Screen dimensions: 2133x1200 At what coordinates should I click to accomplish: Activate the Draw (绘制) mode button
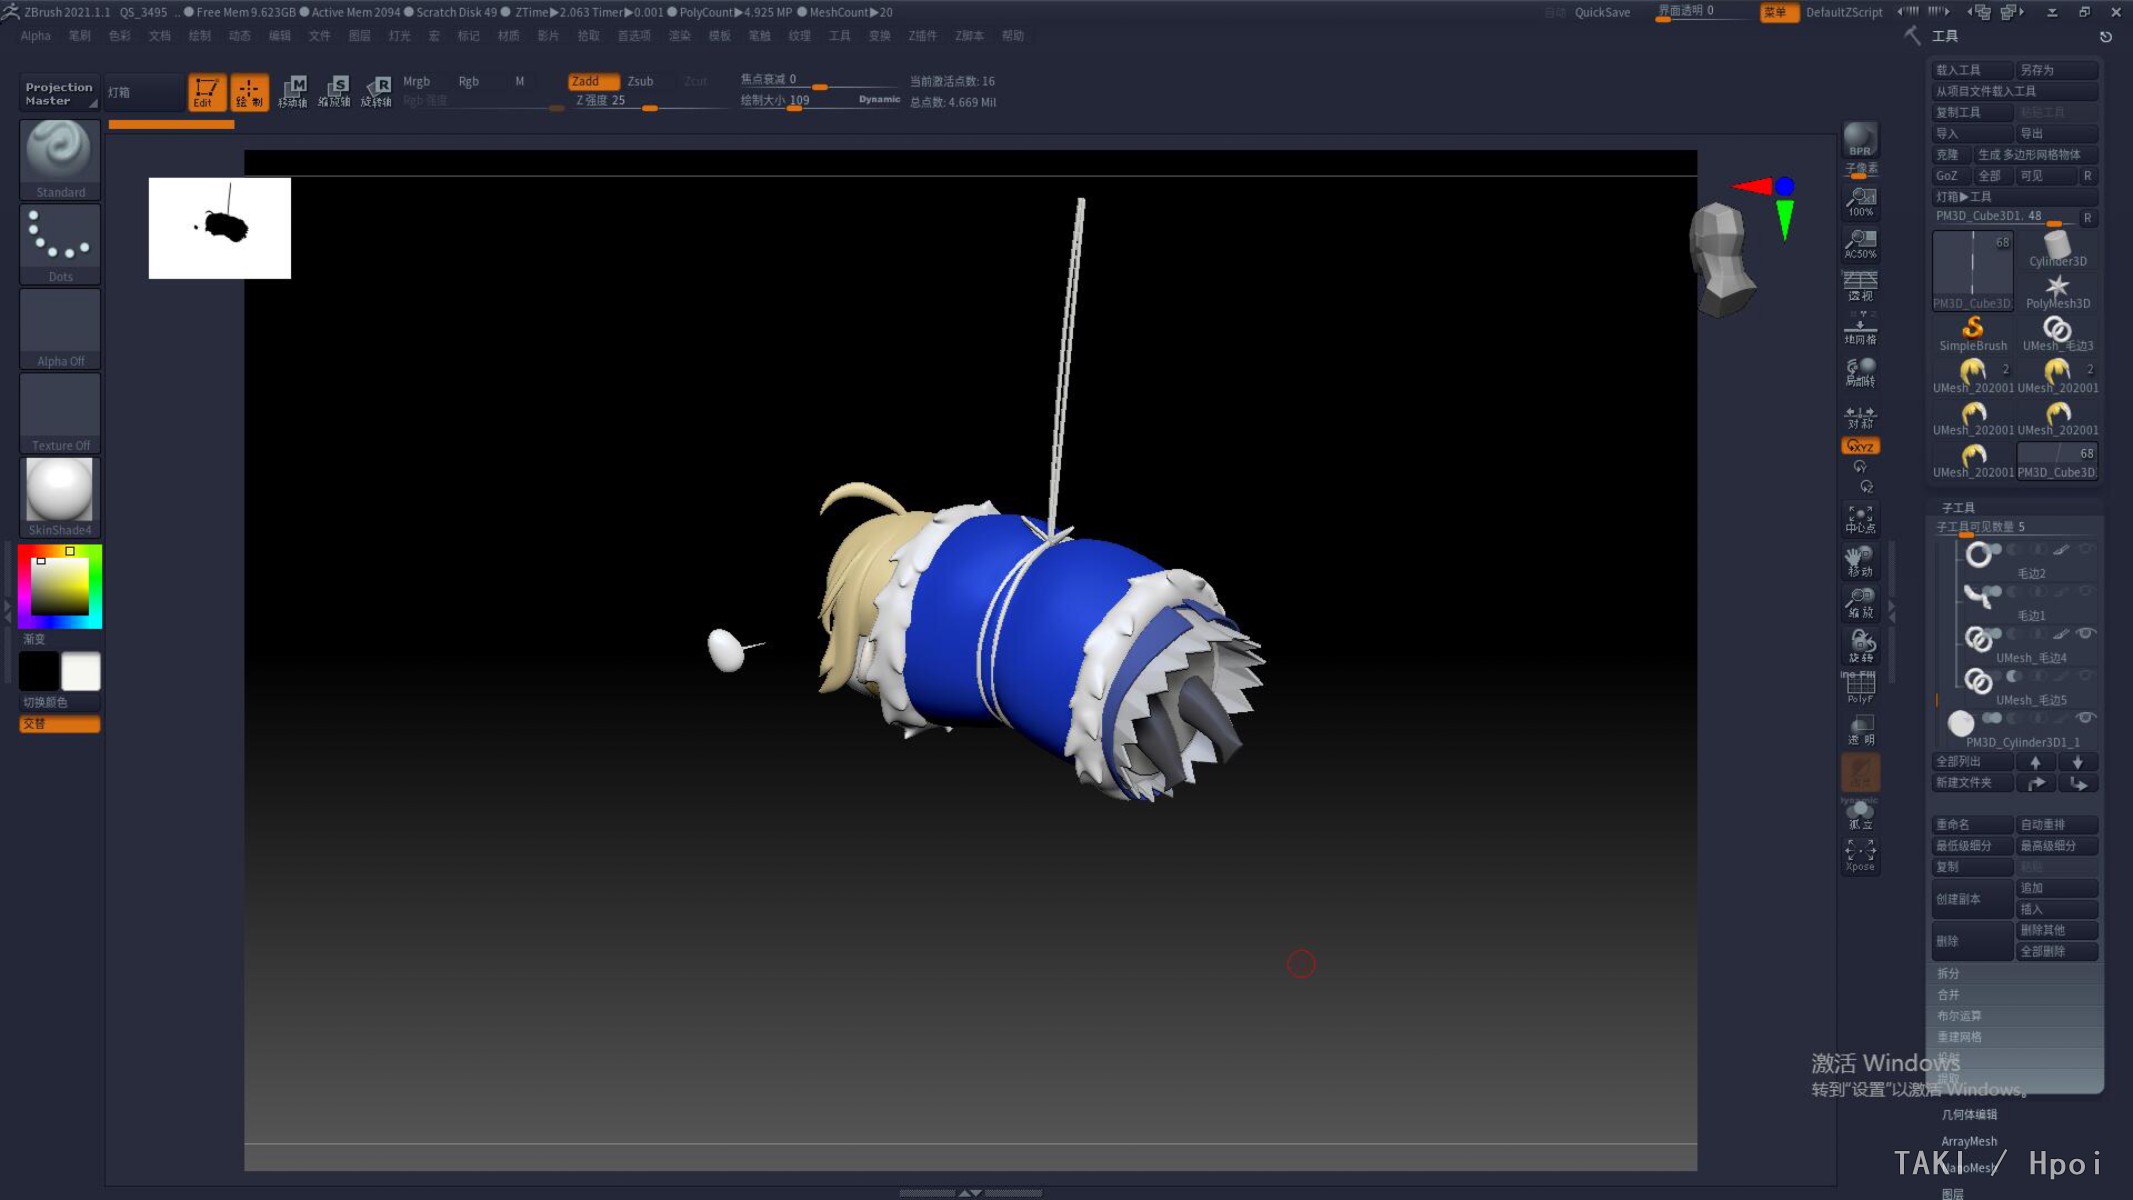tap(249, 92)
